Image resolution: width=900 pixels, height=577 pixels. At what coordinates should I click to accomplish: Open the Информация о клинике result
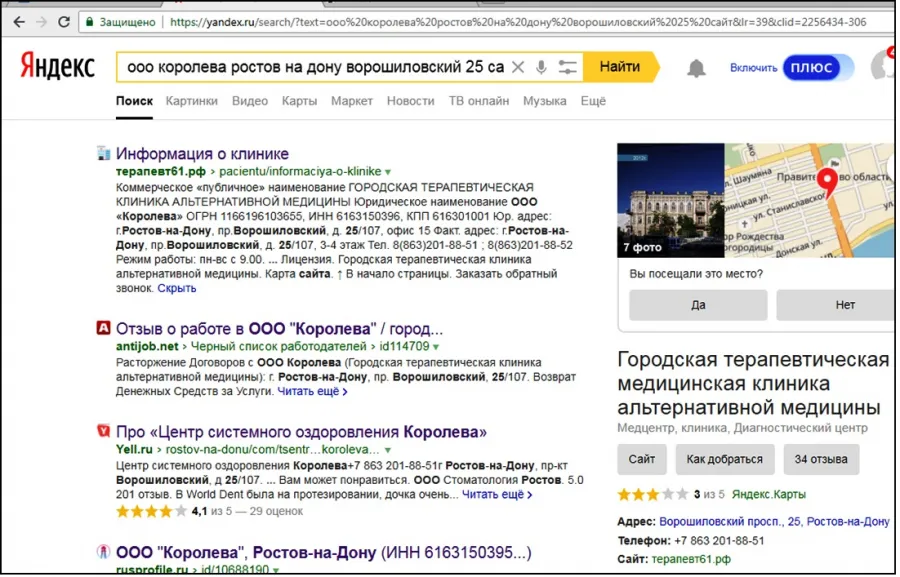[x=202, y=153]
